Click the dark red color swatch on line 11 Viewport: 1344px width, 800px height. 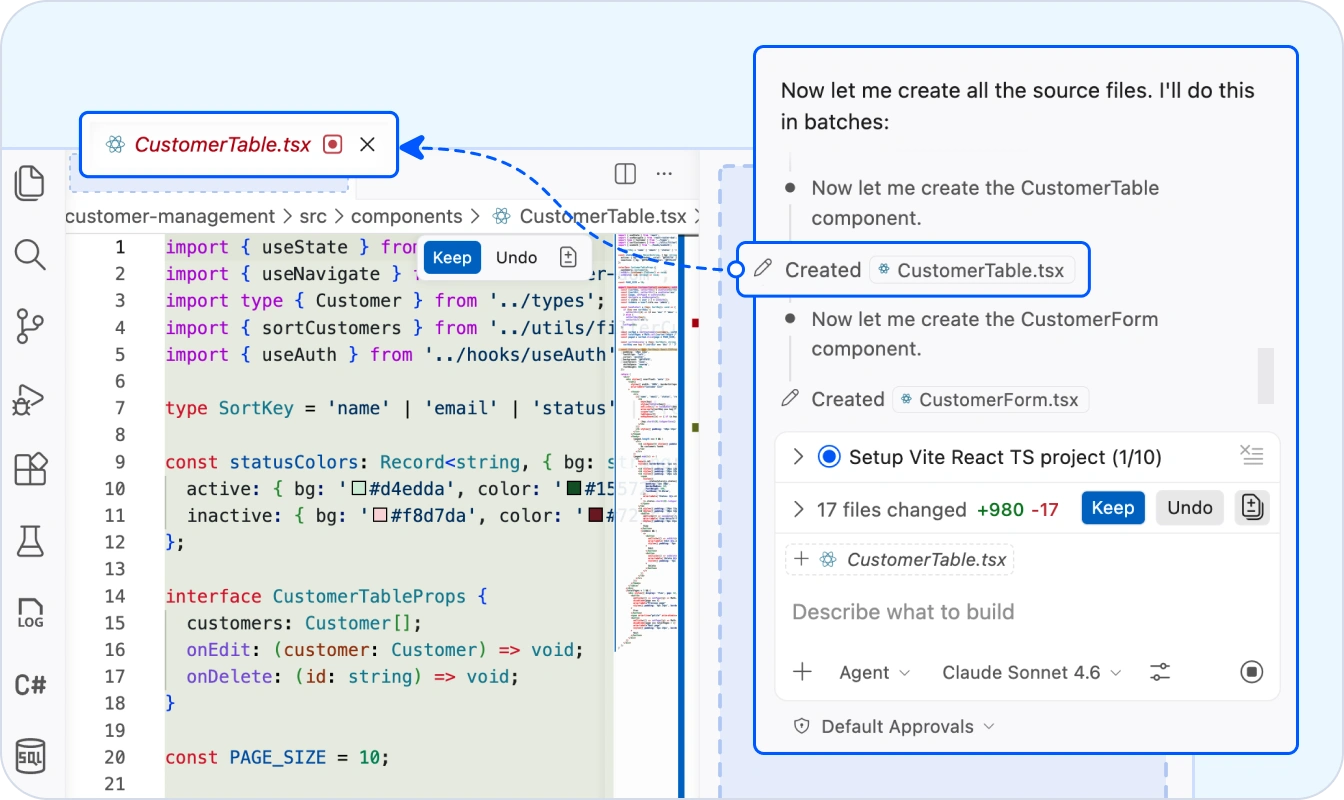tap(595, 516)
